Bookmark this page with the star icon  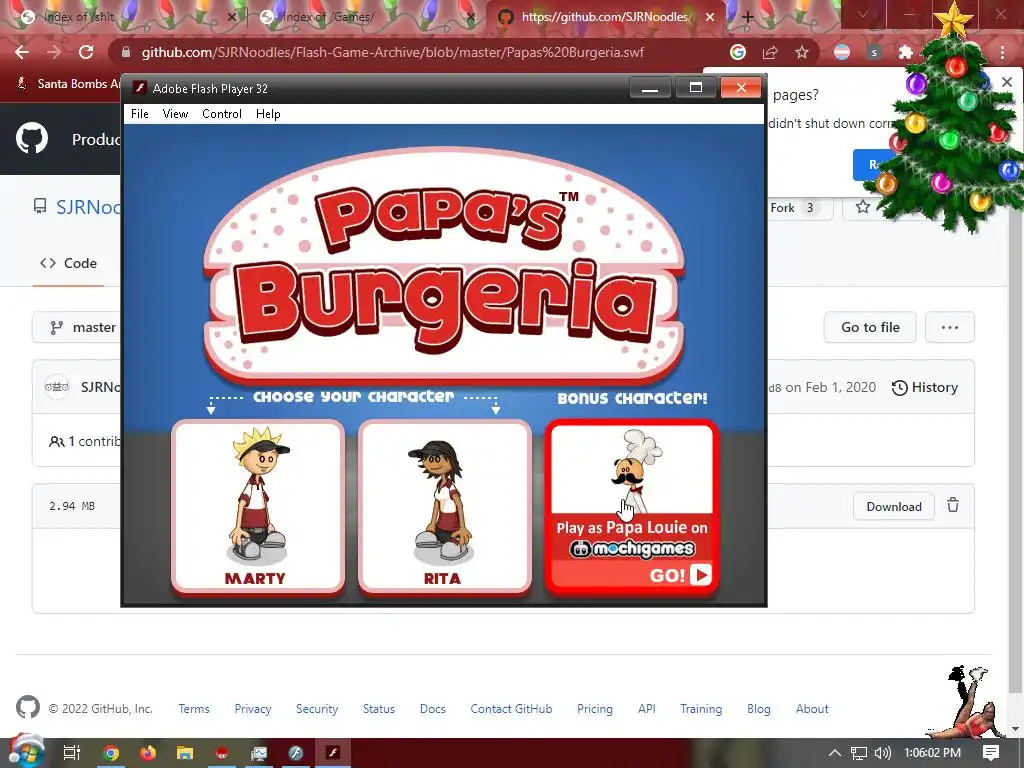(802, 52)
